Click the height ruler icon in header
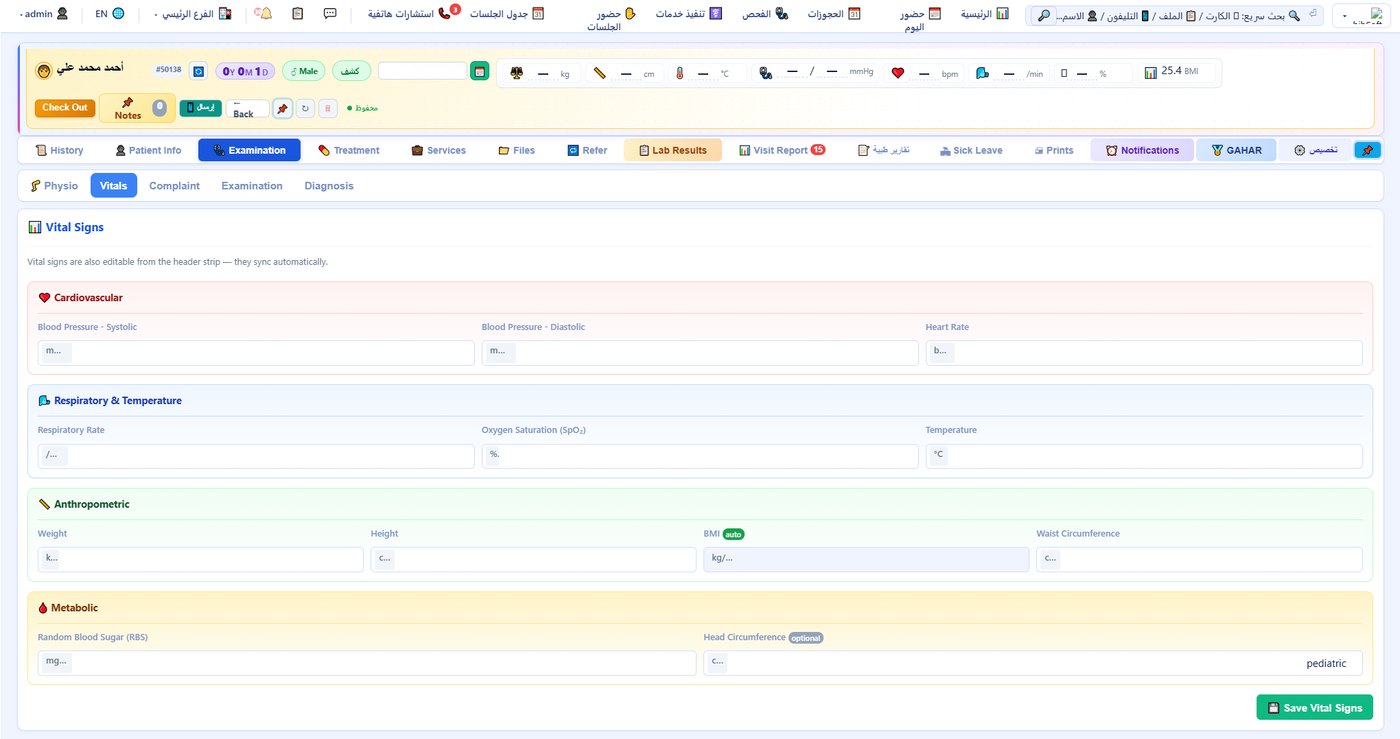The width and height of the screenshot is (1400, 739). 600,73
